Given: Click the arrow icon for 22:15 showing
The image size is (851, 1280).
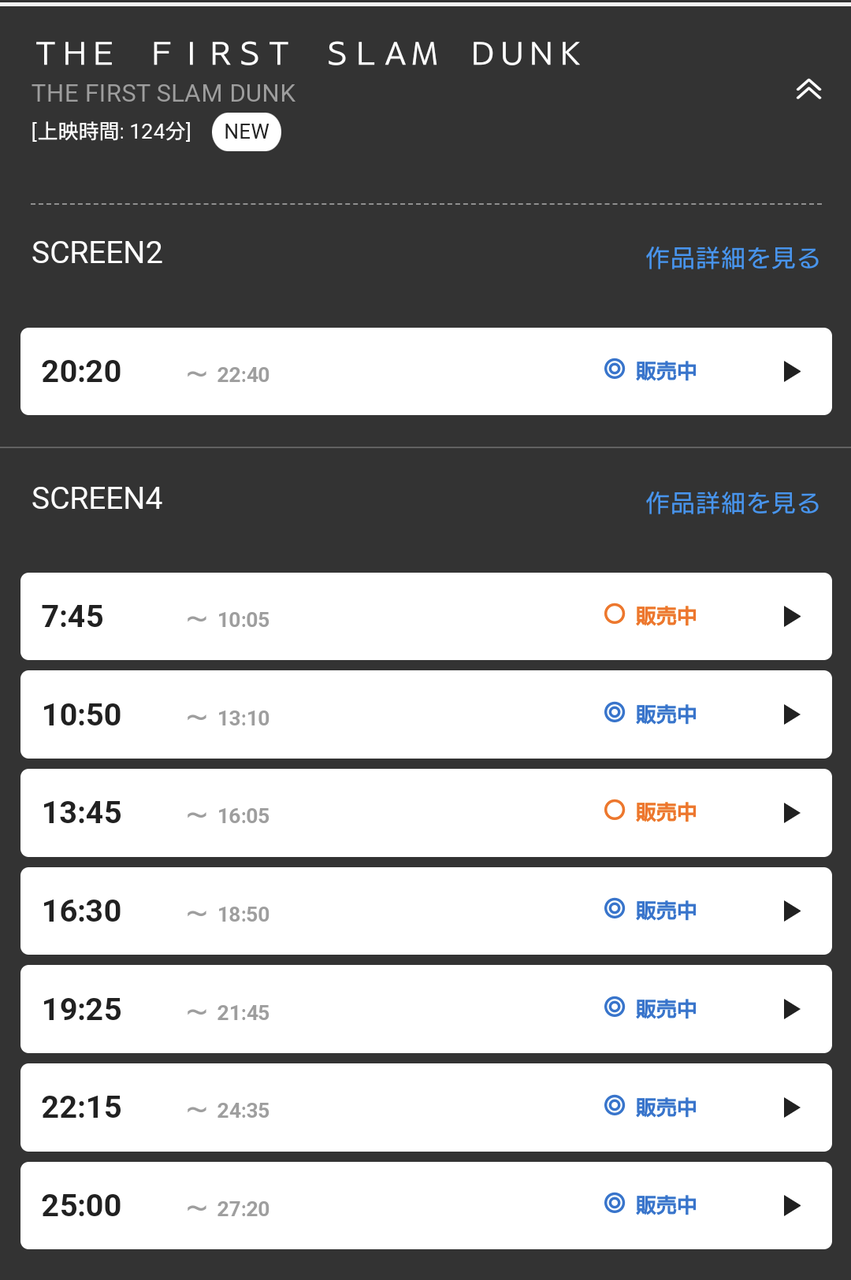Looking at the screenshot, I should pyautogui.click(x=792, y=1107).
